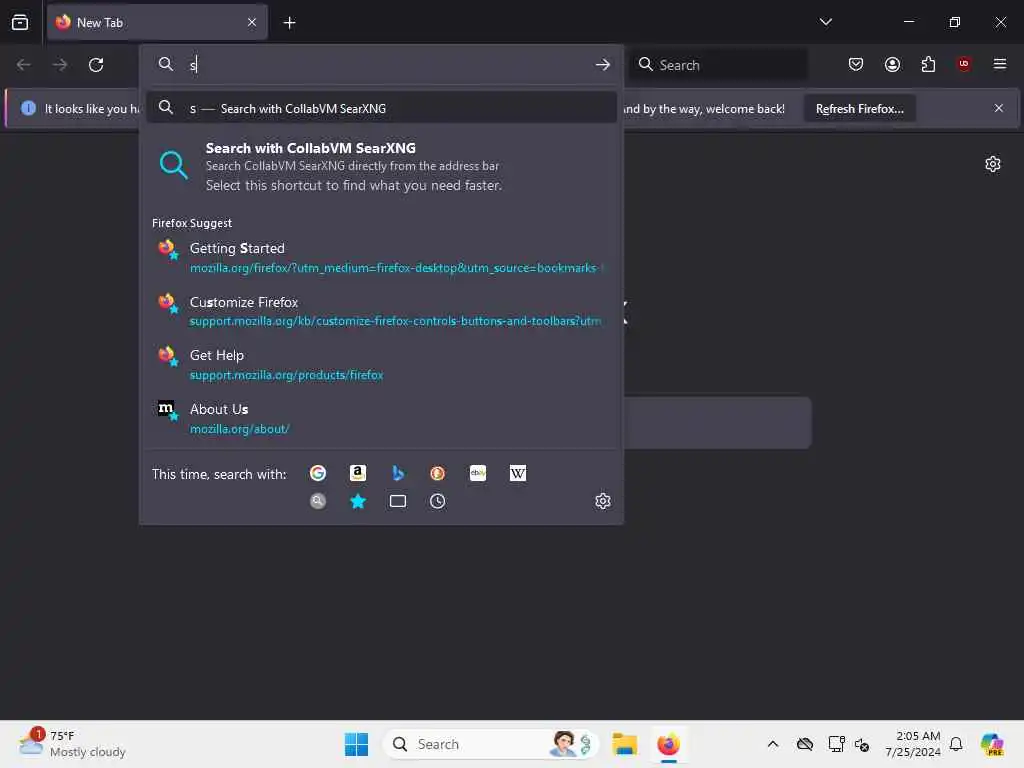Open File Explorer from the taskbar
Screen dimensions: 1024x768
(x=624, y=744)
